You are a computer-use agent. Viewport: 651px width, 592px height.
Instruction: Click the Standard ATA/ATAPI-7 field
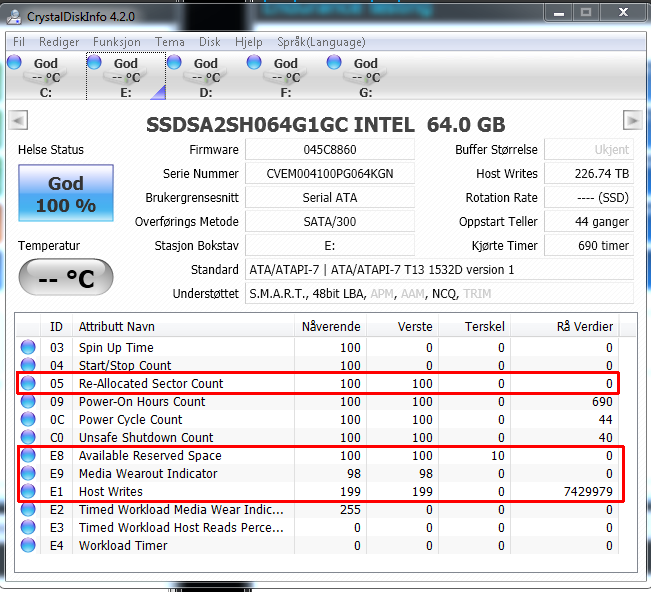(x=439, y=270)
